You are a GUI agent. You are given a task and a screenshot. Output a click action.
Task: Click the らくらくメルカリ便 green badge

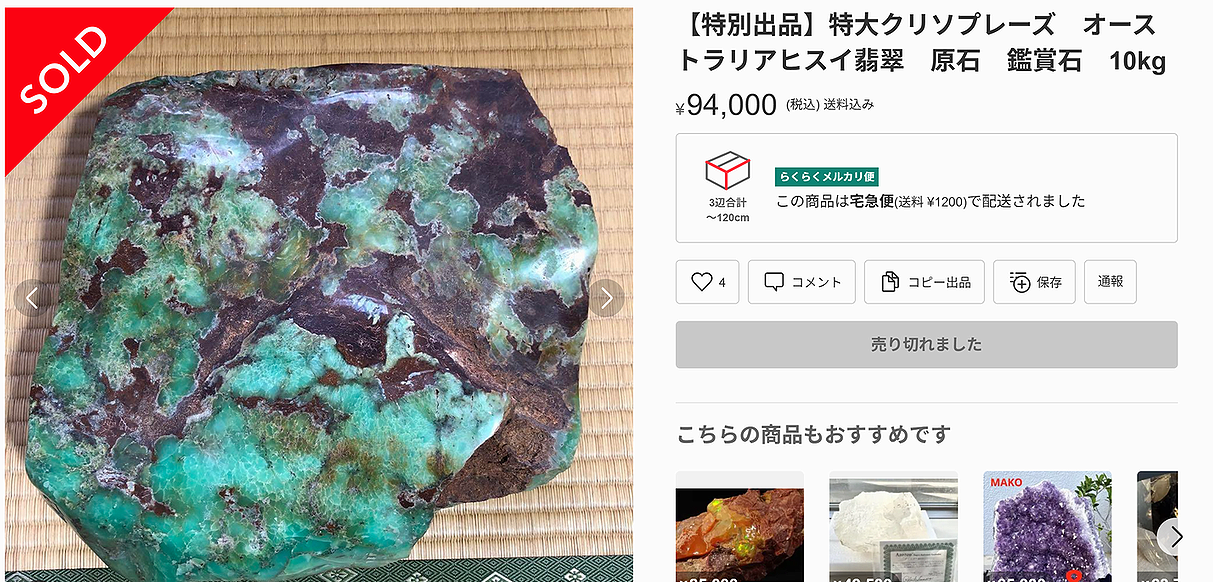click(x=826, y=177)
